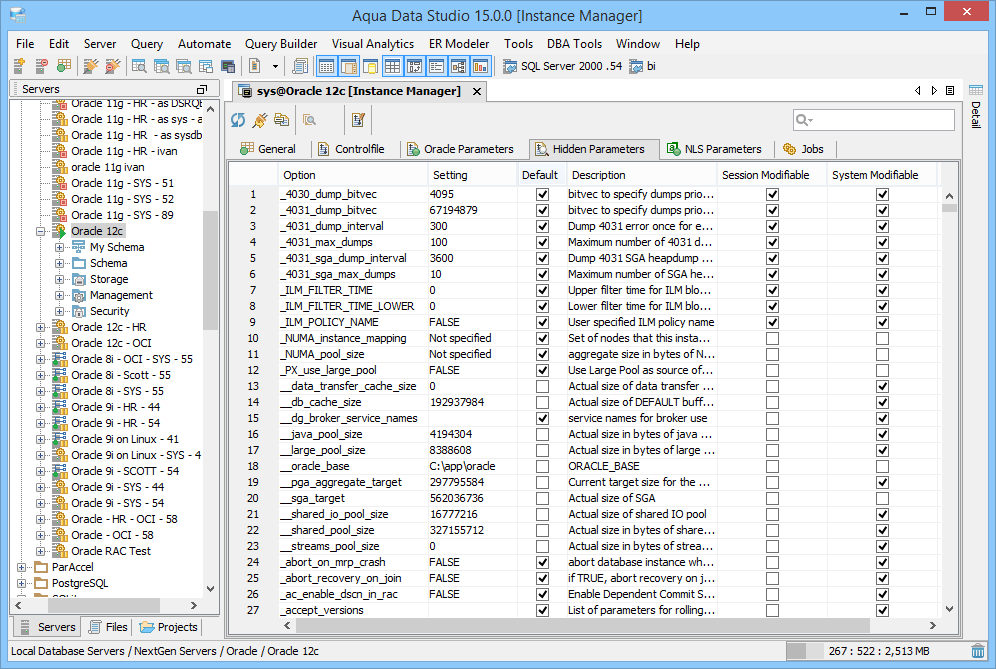Viewport: 996px width, 669px height.
Task: Expand the Security node
Action: [59, 311]
